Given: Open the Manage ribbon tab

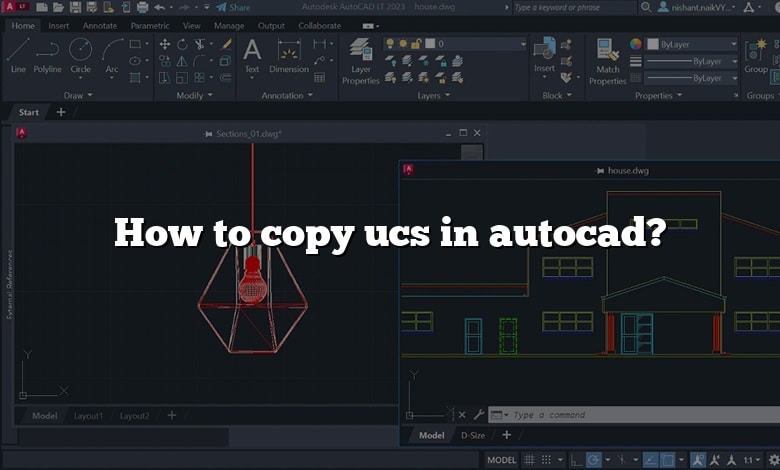Looking at the screenshot, I should click(x=229, y=25).
